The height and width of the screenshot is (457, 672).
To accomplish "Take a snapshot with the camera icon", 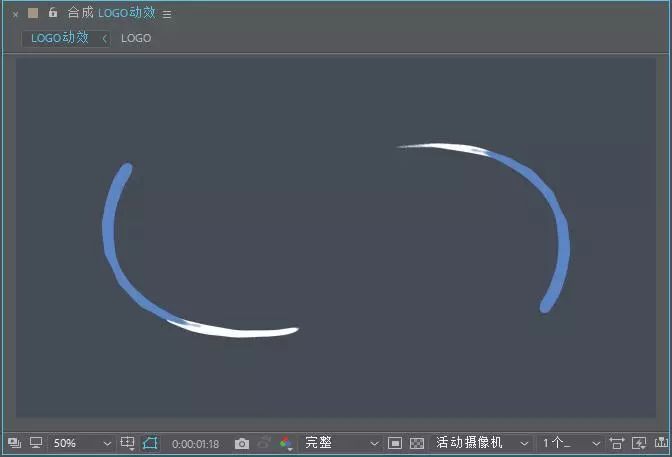I will 242,444.
